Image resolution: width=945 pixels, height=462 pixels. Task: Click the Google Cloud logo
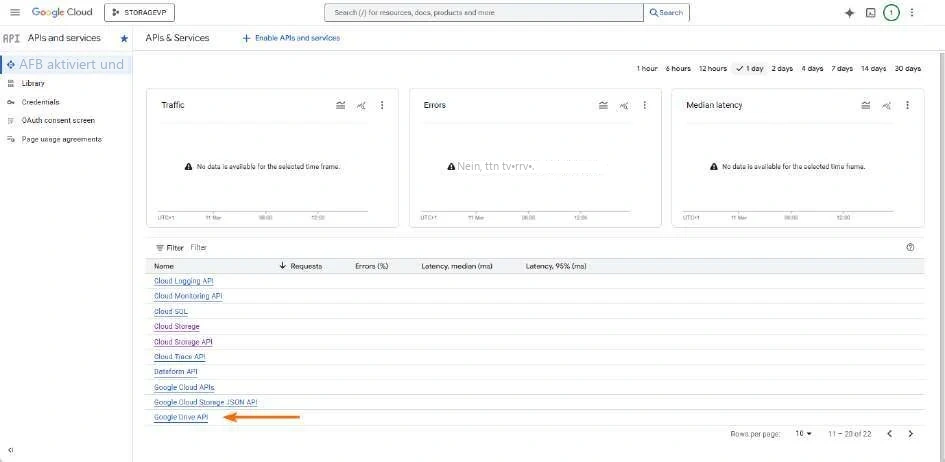[62, 13]
